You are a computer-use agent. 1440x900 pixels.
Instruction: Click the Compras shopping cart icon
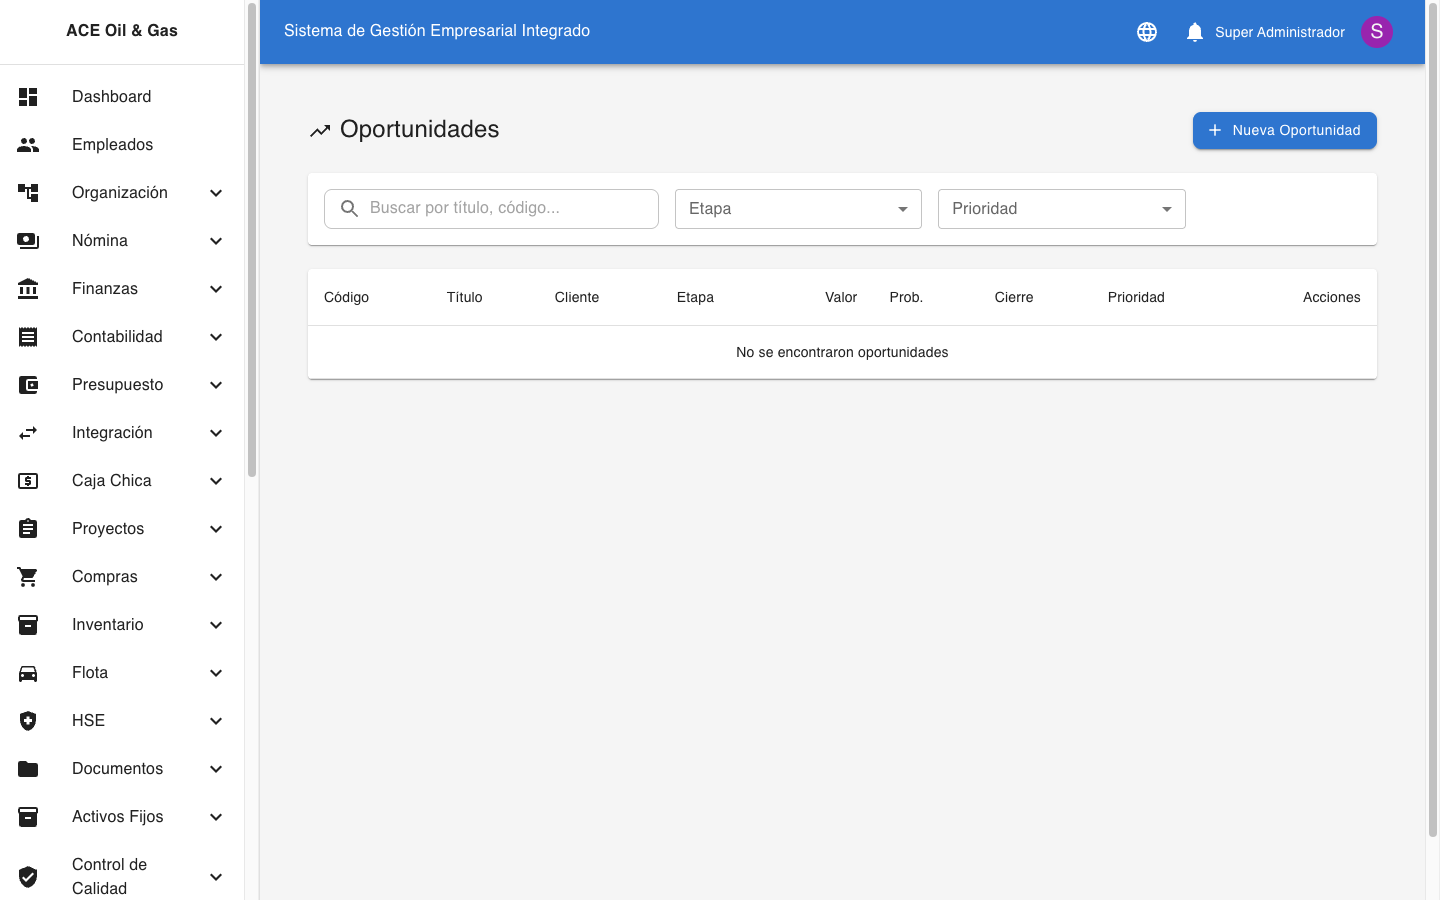point(28,577)
